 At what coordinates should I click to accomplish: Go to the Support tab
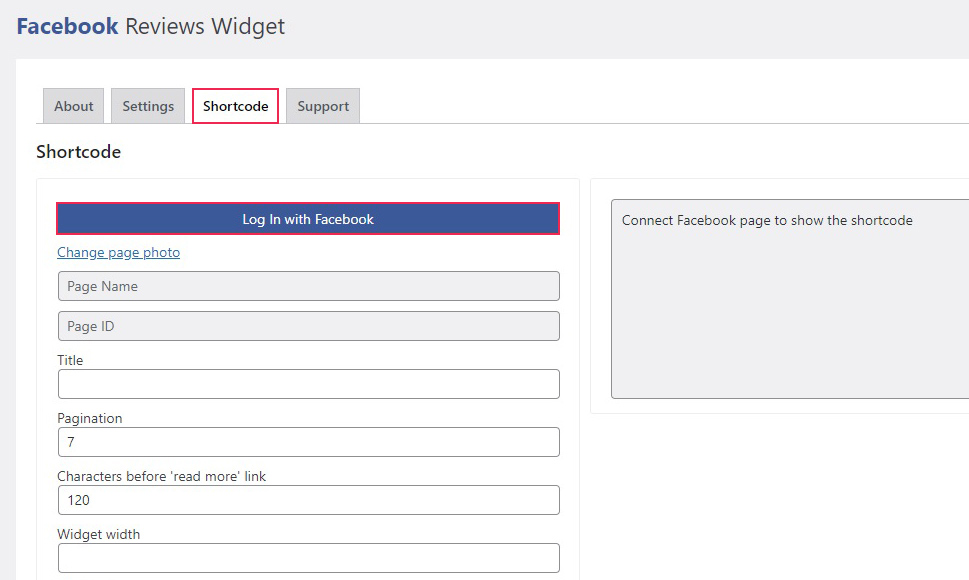[x=323, y=106]
